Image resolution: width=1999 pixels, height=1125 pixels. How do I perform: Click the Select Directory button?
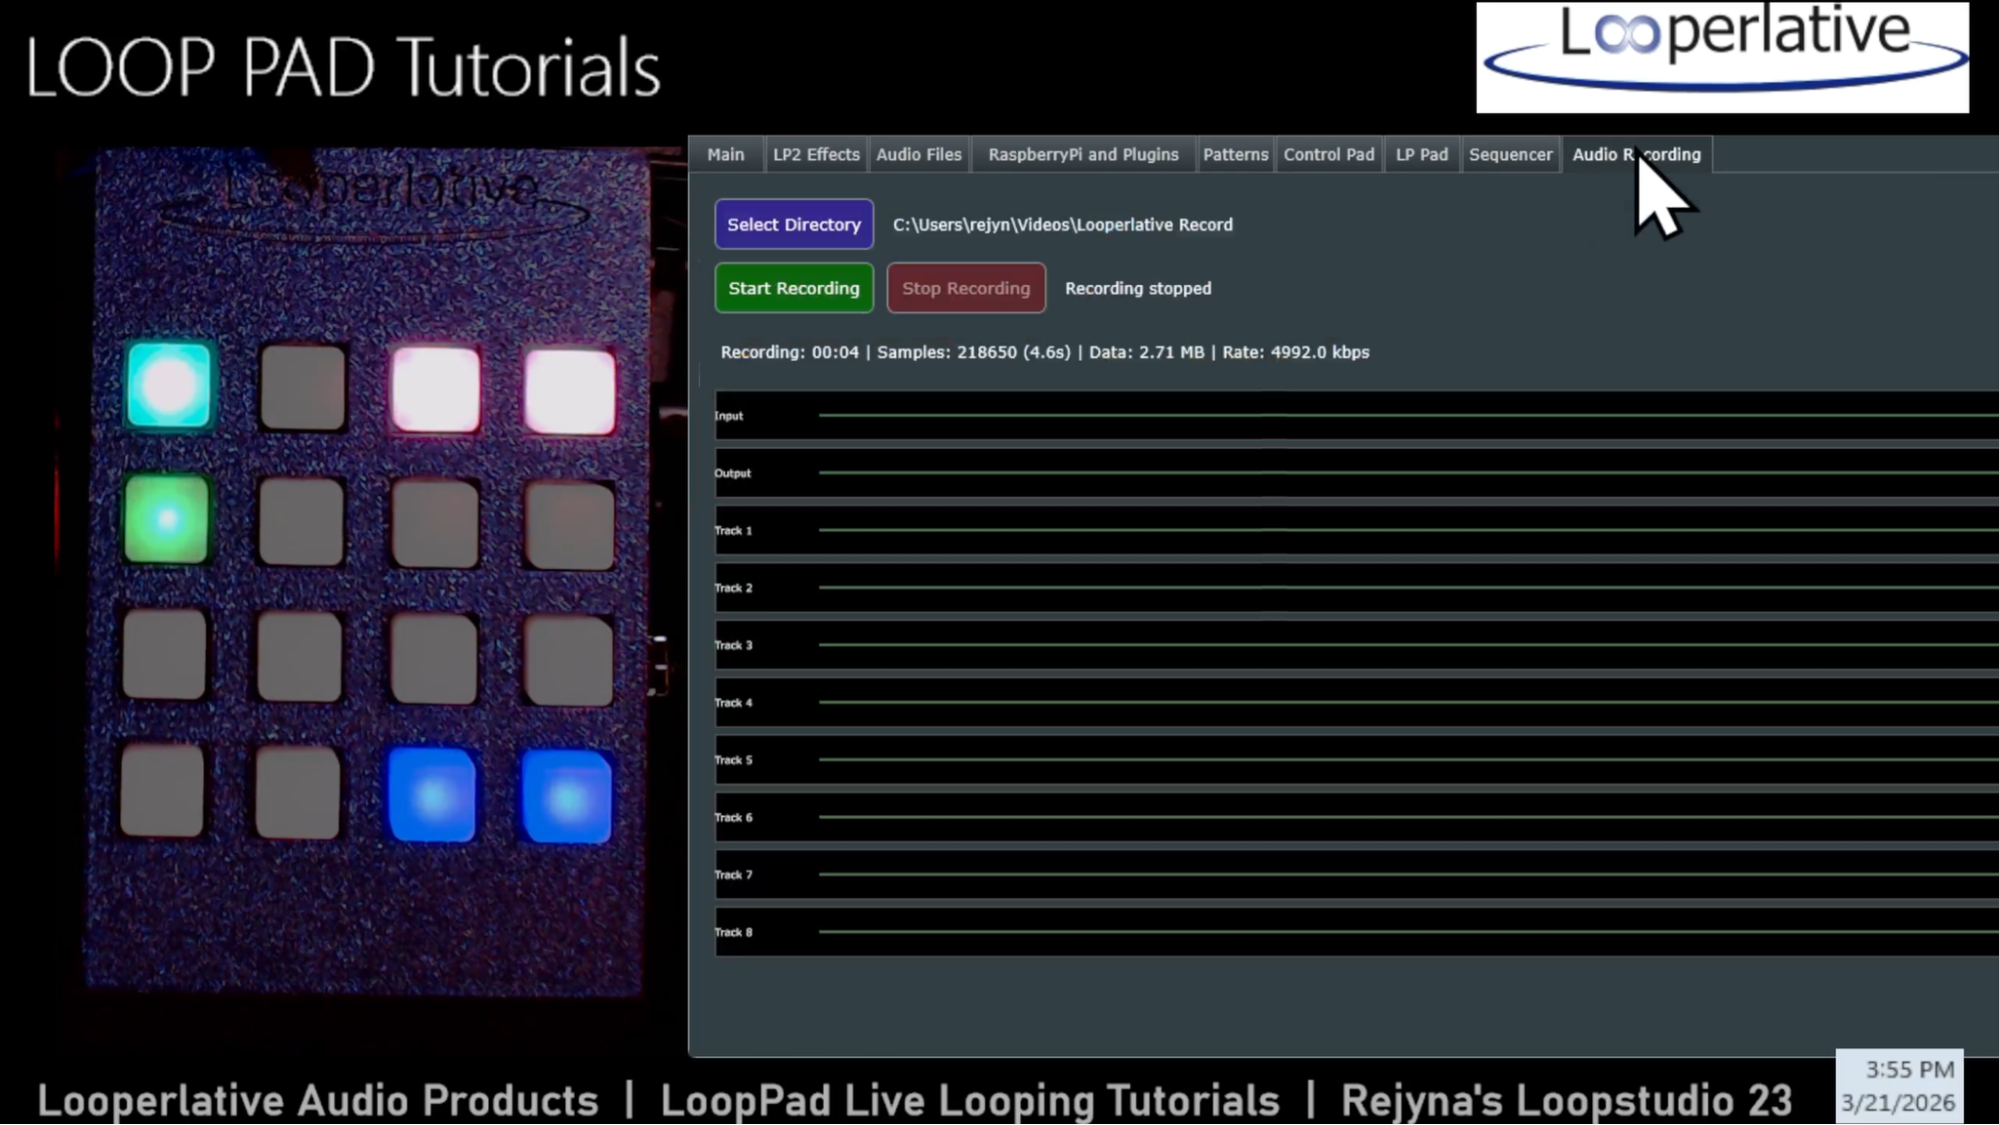pyautogui.click(x=794, y=225)
